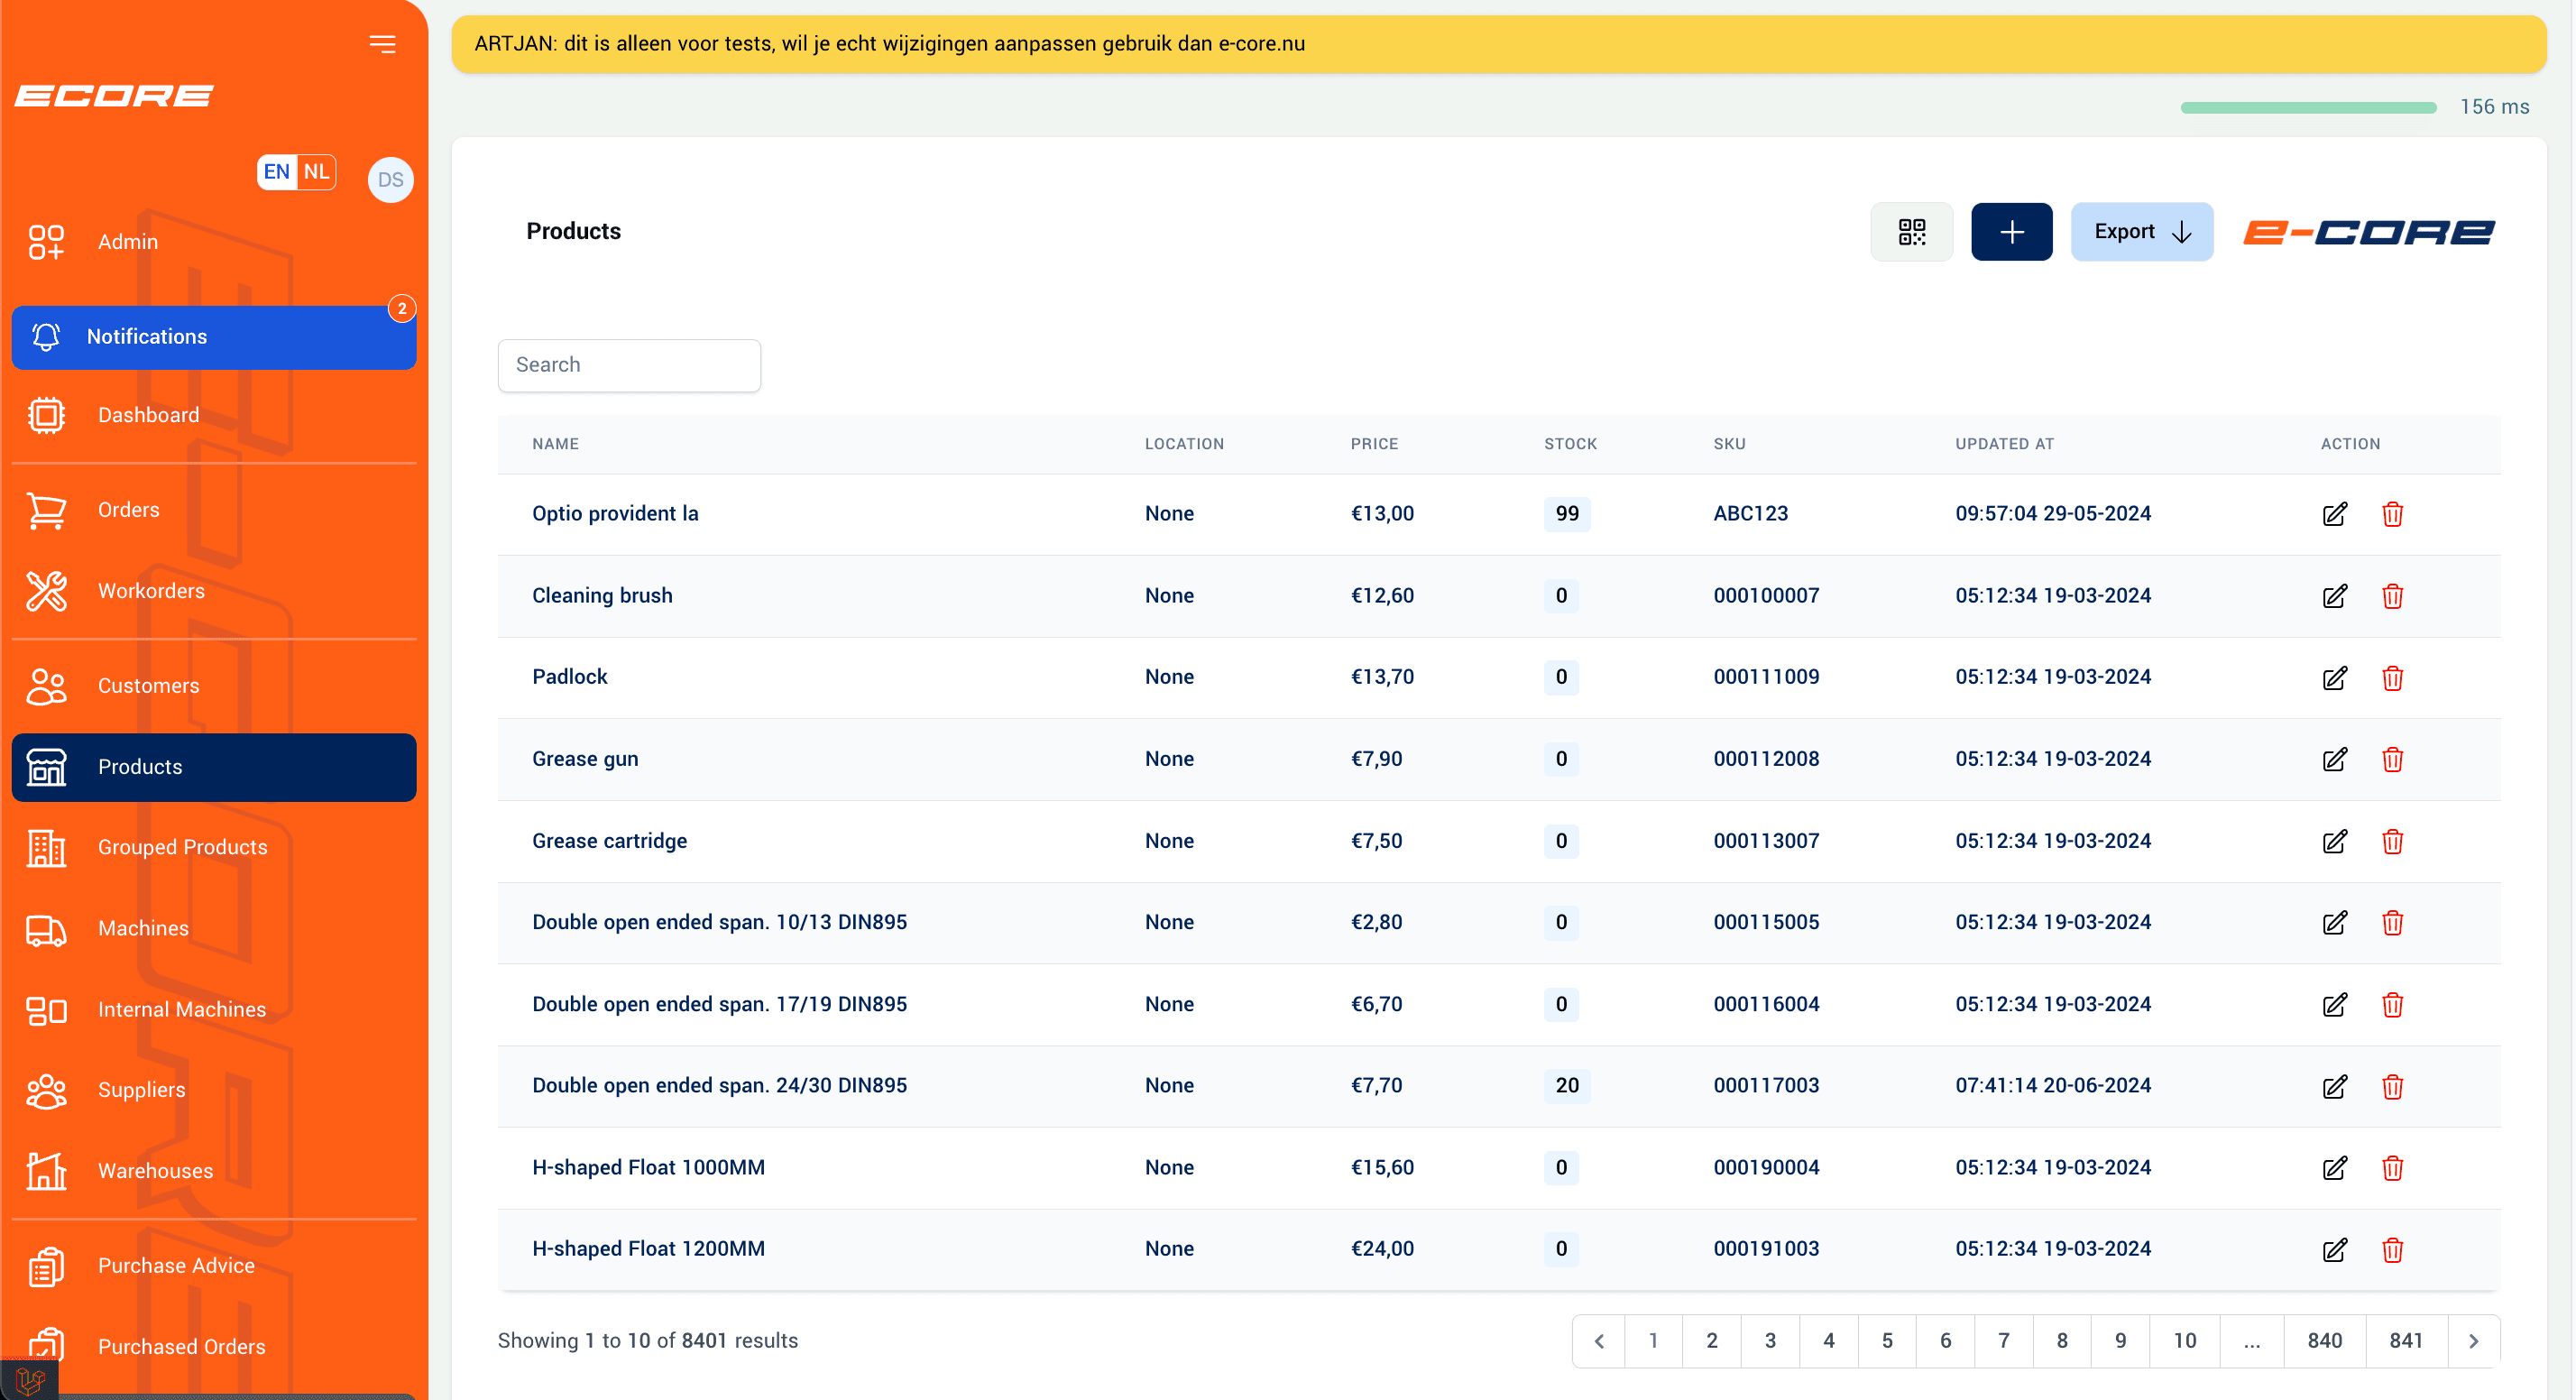Screen dimensions: 2576x1400
Task: Open Warehouses in sidebar
Action: coord(214,1171)
